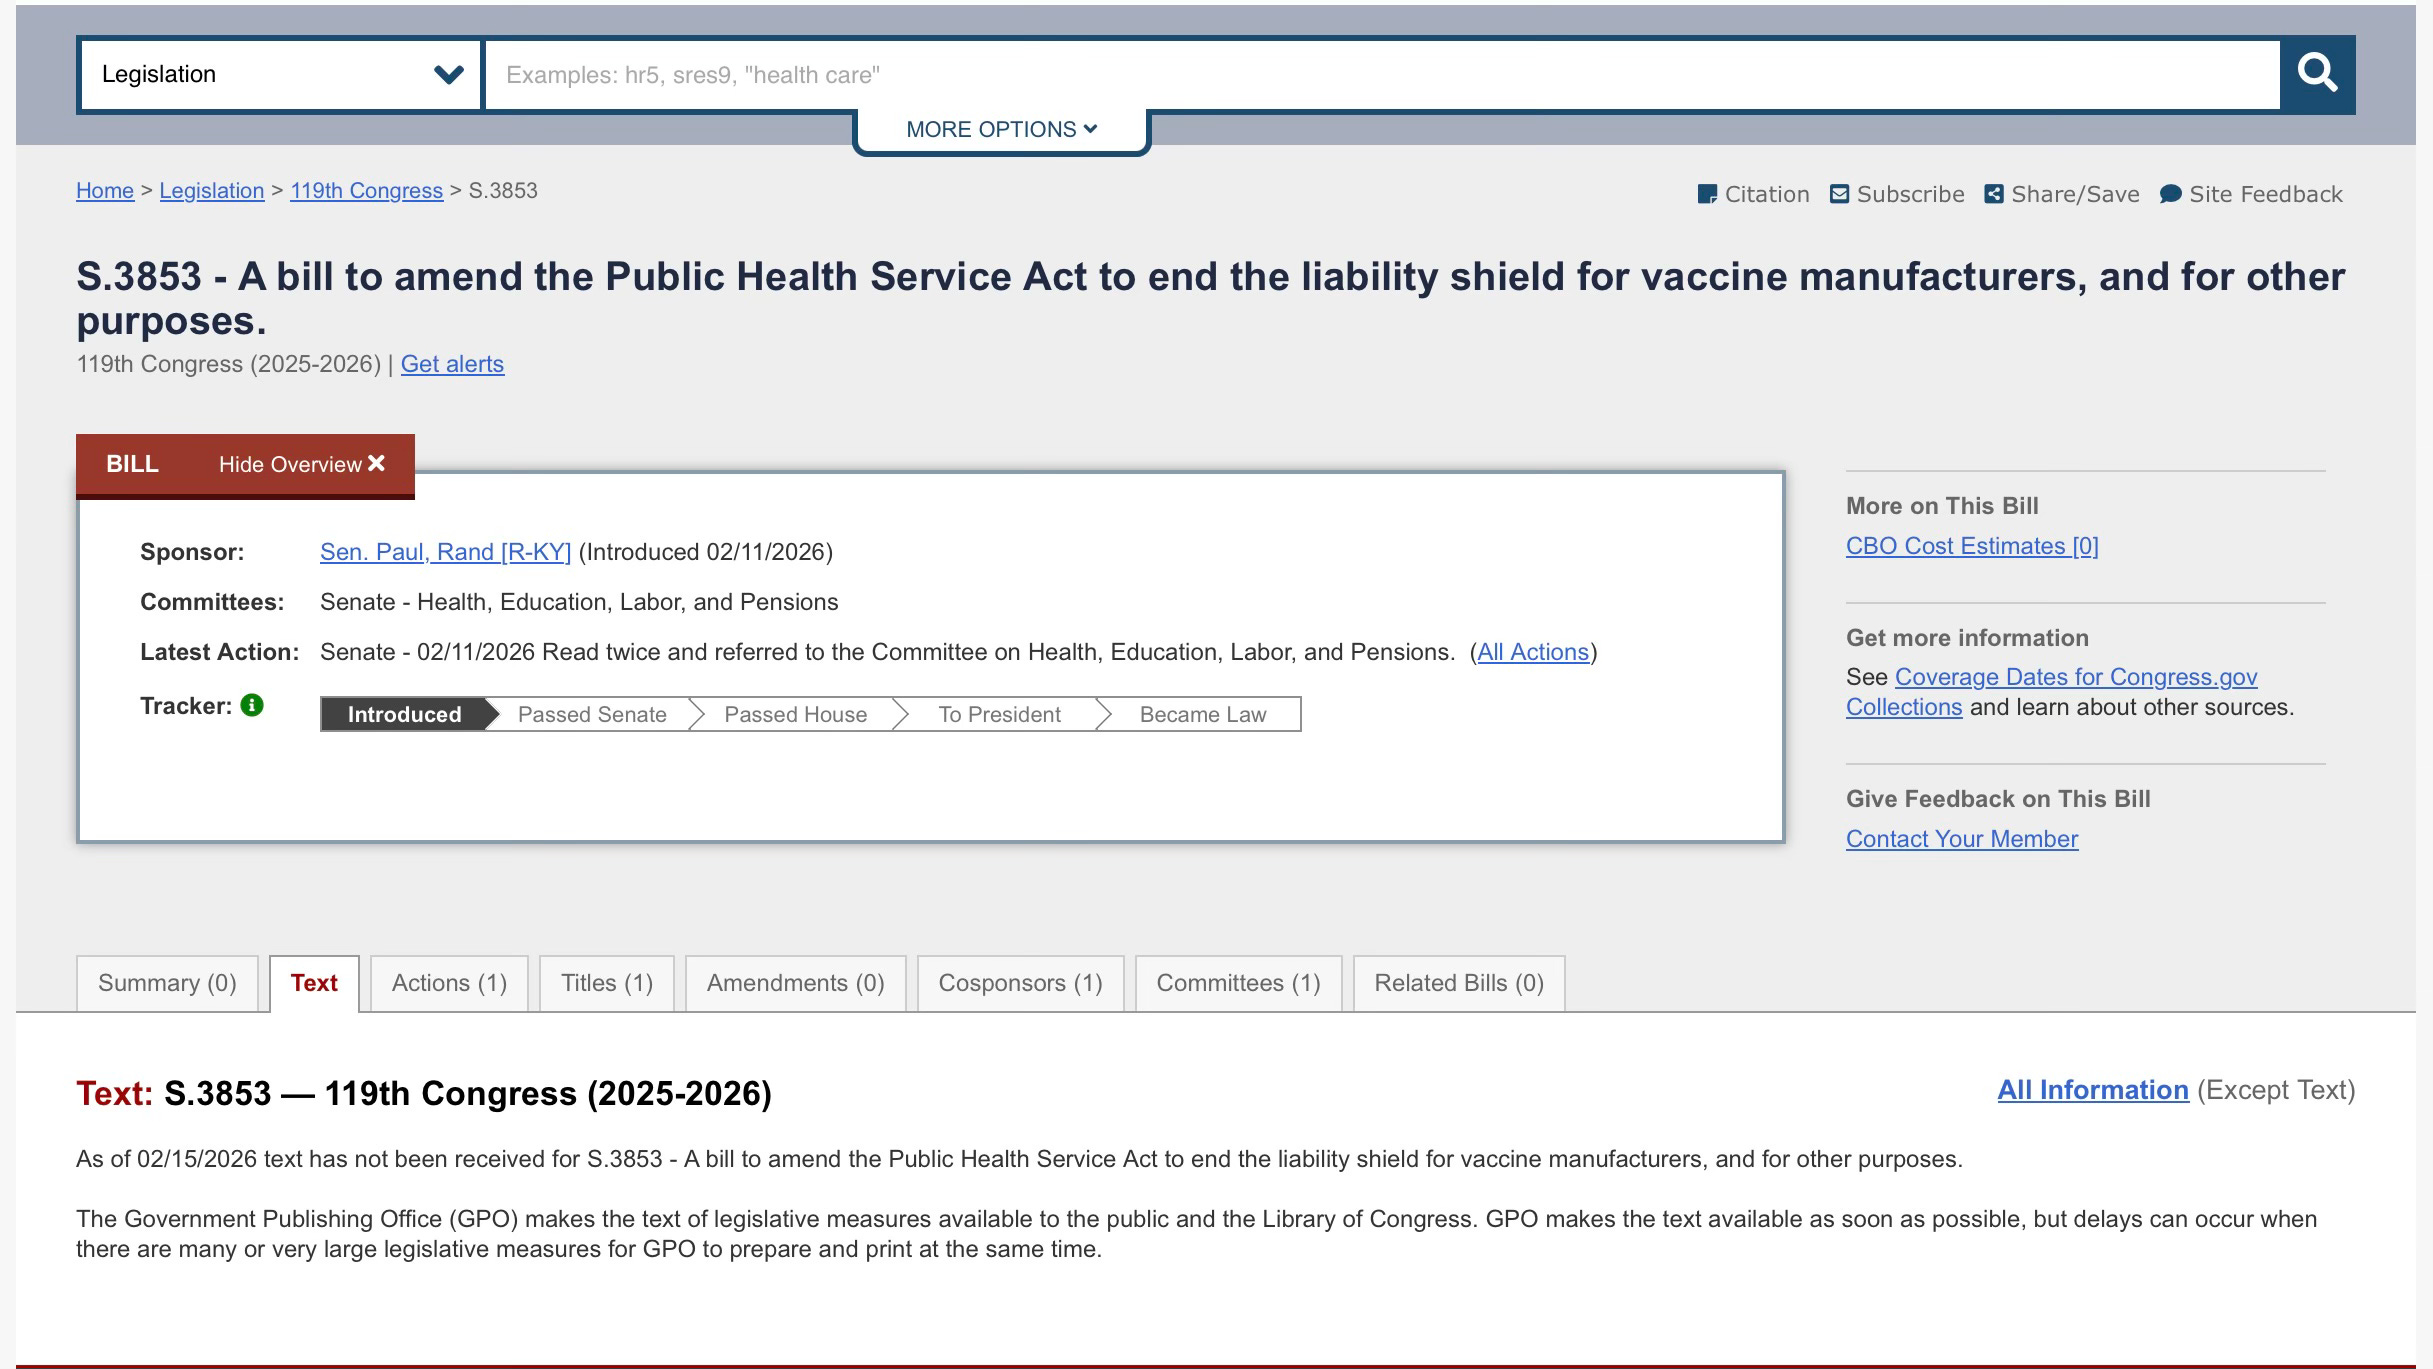Viewport: 2433px width, 1369px height.
Task: Click the Get alerts link
Action: (x=452, y=364)
